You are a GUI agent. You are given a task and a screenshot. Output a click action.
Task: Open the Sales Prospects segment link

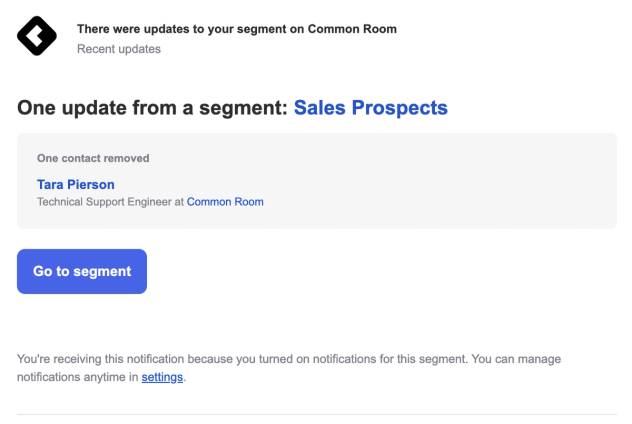pyautogui.click(x=370, y=108)
